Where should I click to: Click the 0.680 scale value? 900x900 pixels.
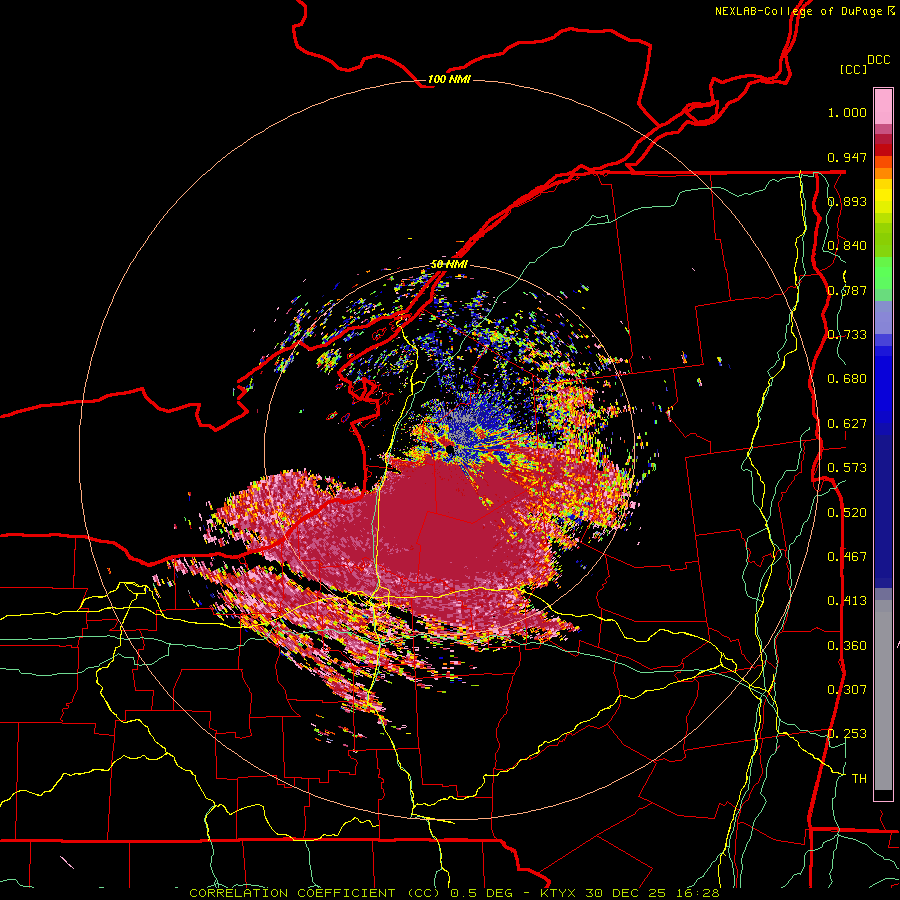coord(847,378)
